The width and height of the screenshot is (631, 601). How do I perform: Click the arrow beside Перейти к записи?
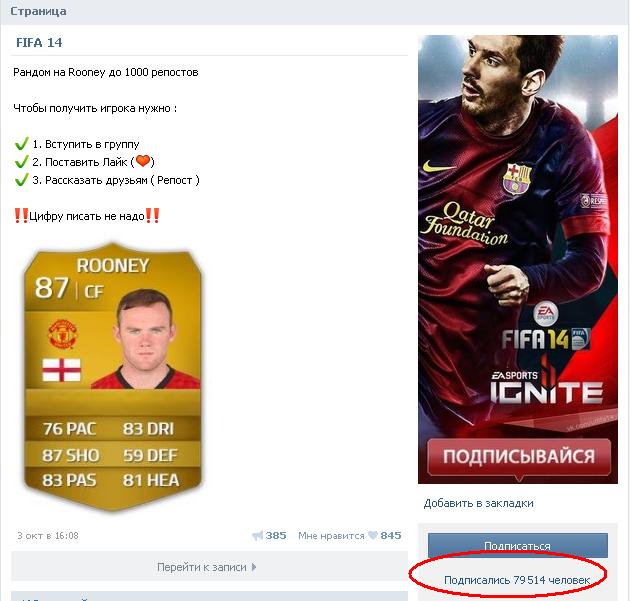(254, 567)
